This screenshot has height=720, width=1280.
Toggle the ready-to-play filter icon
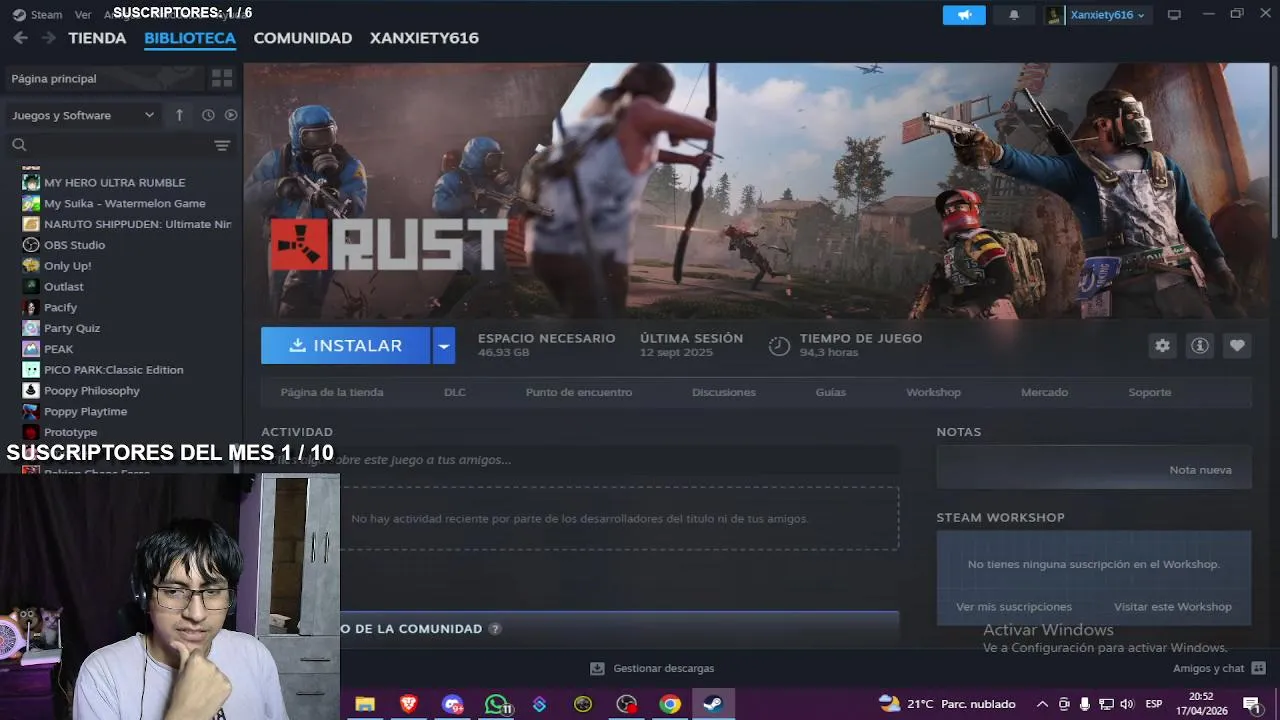pos(231,115)
